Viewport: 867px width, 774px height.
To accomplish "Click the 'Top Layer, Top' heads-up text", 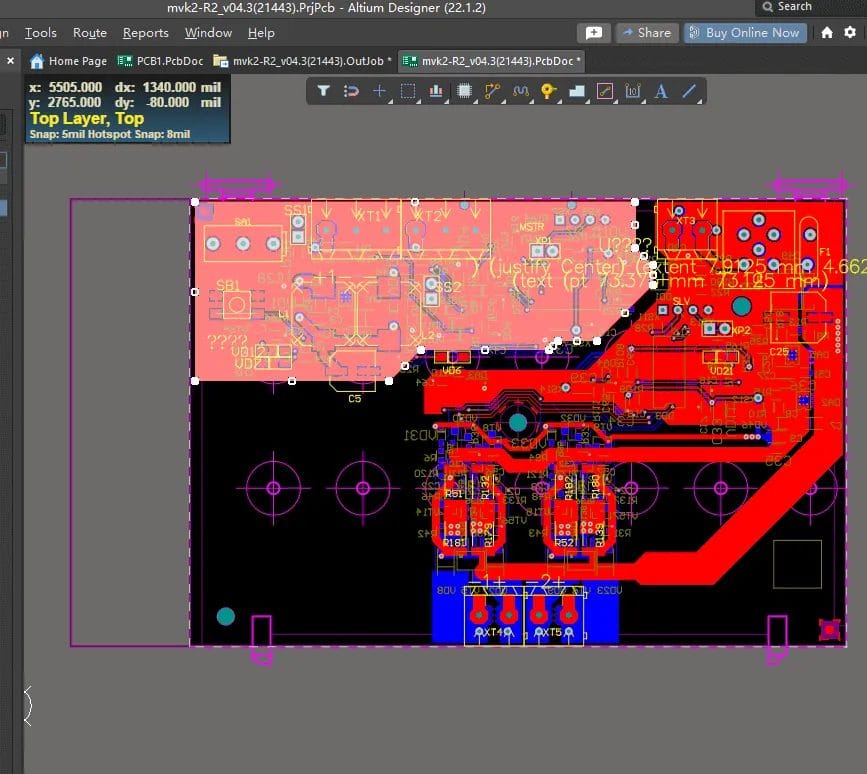I will tap(87, 118).
